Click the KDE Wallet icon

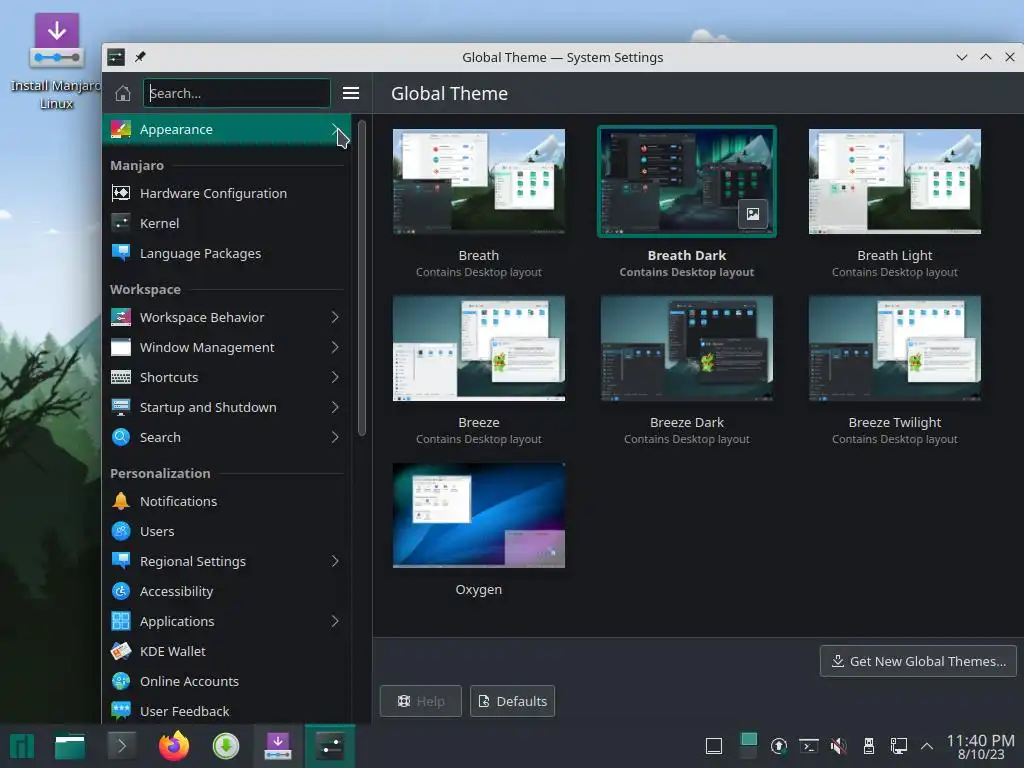121,652
